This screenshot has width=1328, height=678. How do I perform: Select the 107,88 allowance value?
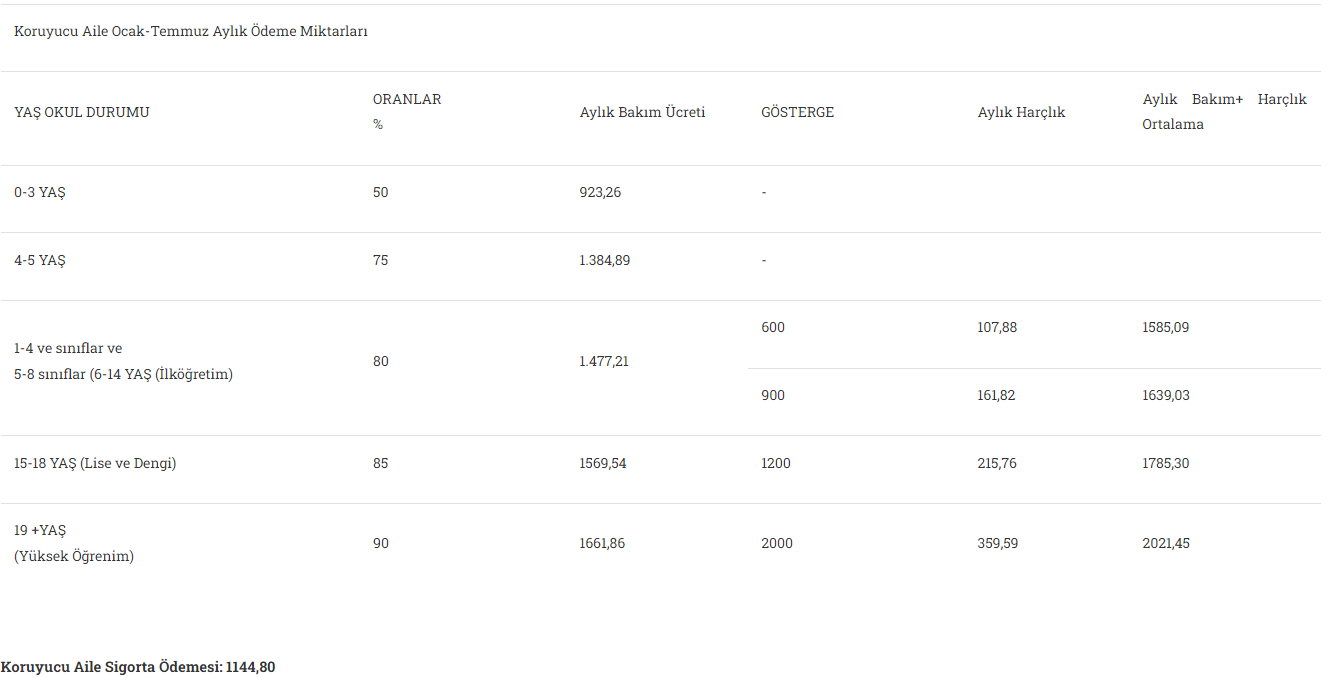point(997,327)
